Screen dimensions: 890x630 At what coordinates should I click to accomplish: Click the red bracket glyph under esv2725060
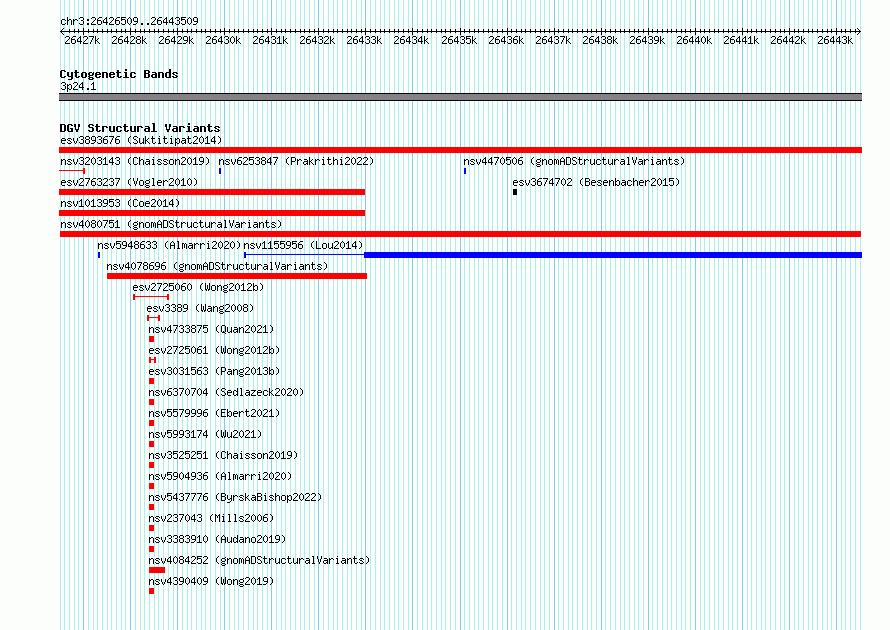(x=151, y=297)
